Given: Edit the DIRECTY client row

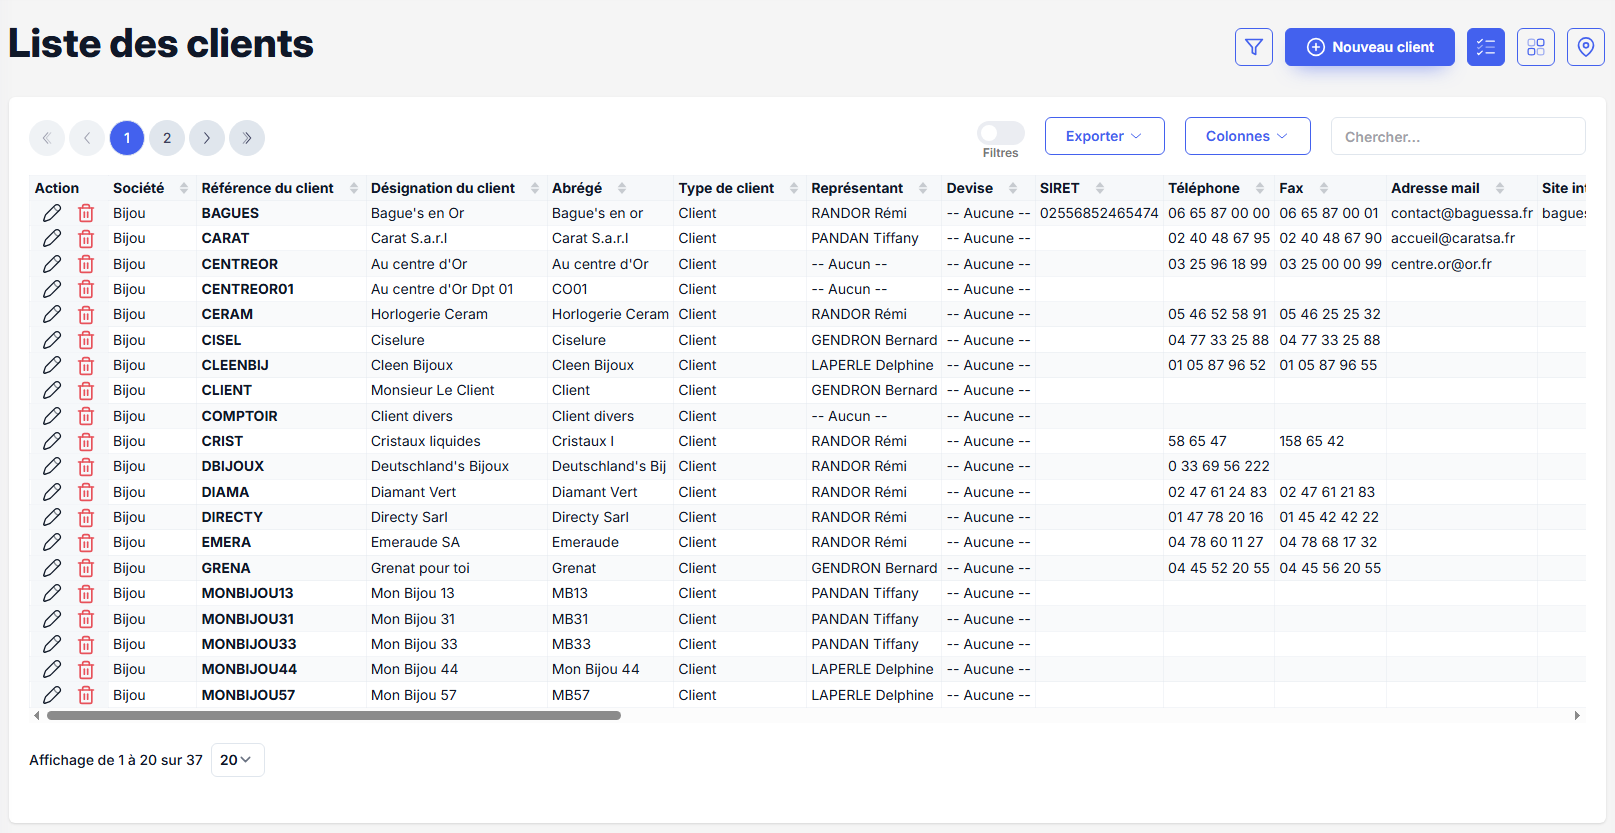Looking at the screenshot, I should pyautogui.click(x=52, y=517).
